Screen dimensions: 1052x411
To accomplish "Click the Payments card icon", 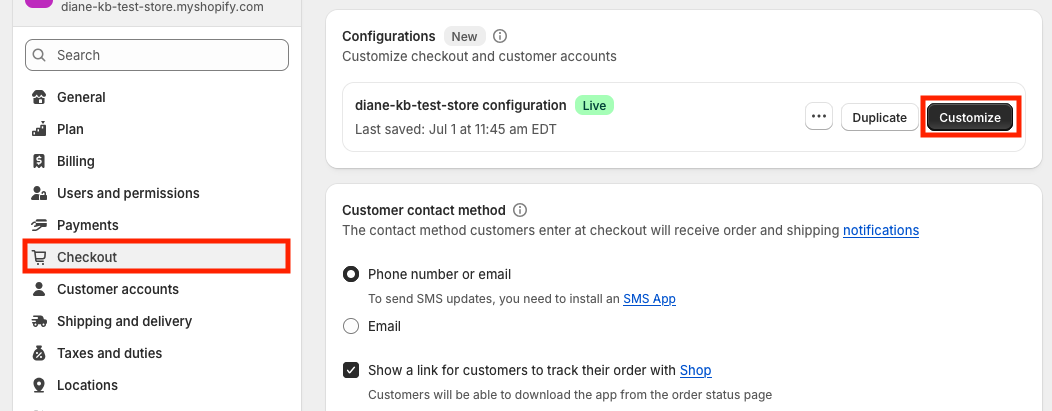I will (x=40, y=225).
